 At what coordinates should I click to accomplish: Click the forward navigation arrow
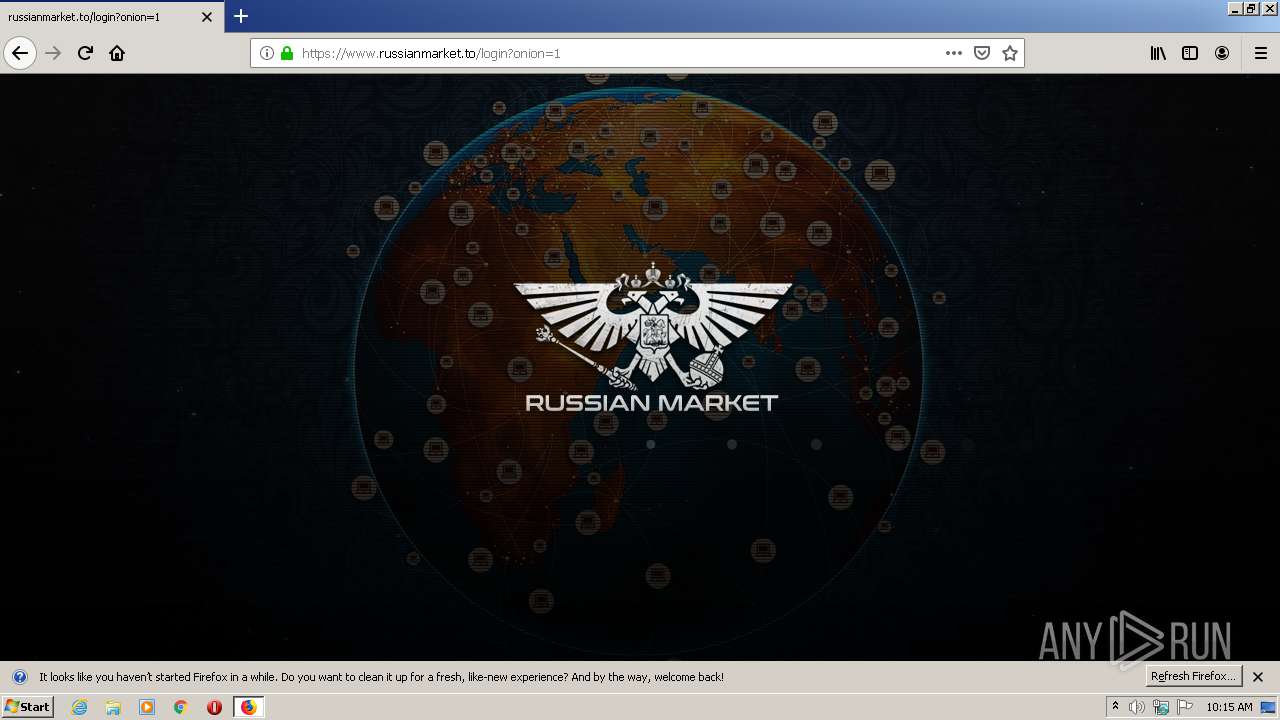point(53,53)
